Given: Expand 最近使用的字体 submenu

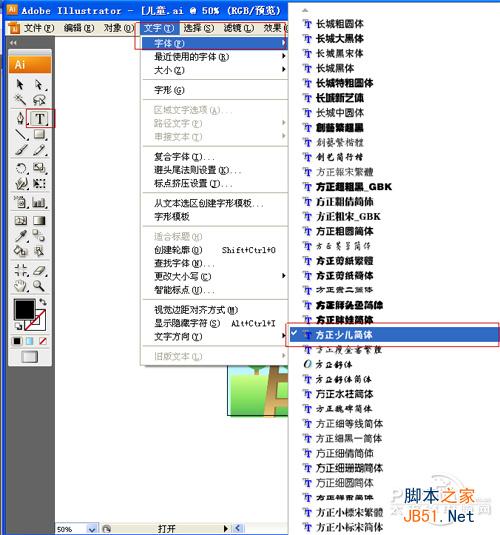Looking at the screenshot, I should pos(214,57).
